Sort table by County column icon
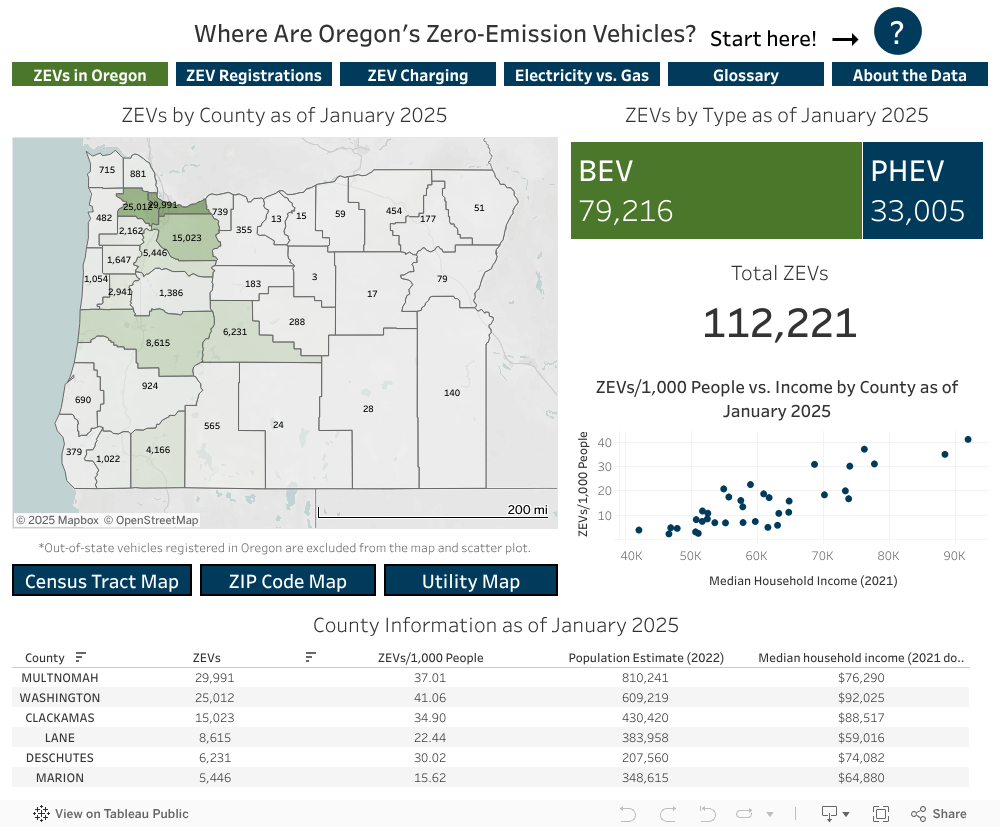1000x827 pixels. click(81, 657)
